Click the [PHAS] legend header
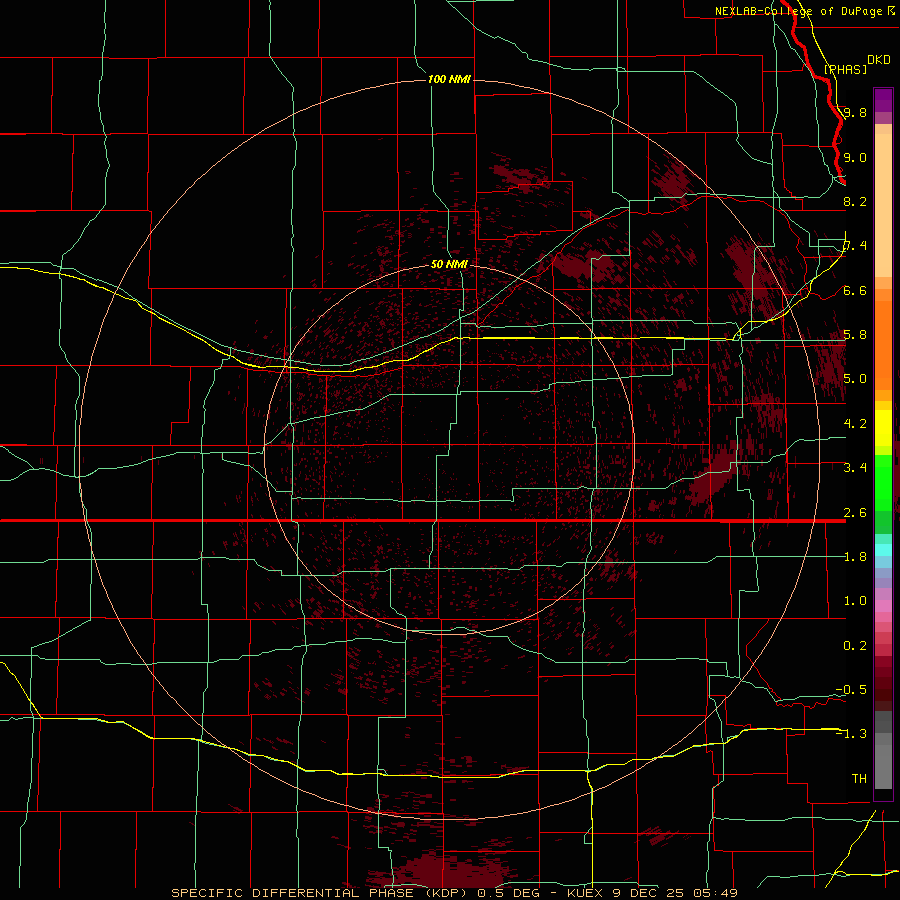Viewport: 900px width, 900px height. coord(845,69)
